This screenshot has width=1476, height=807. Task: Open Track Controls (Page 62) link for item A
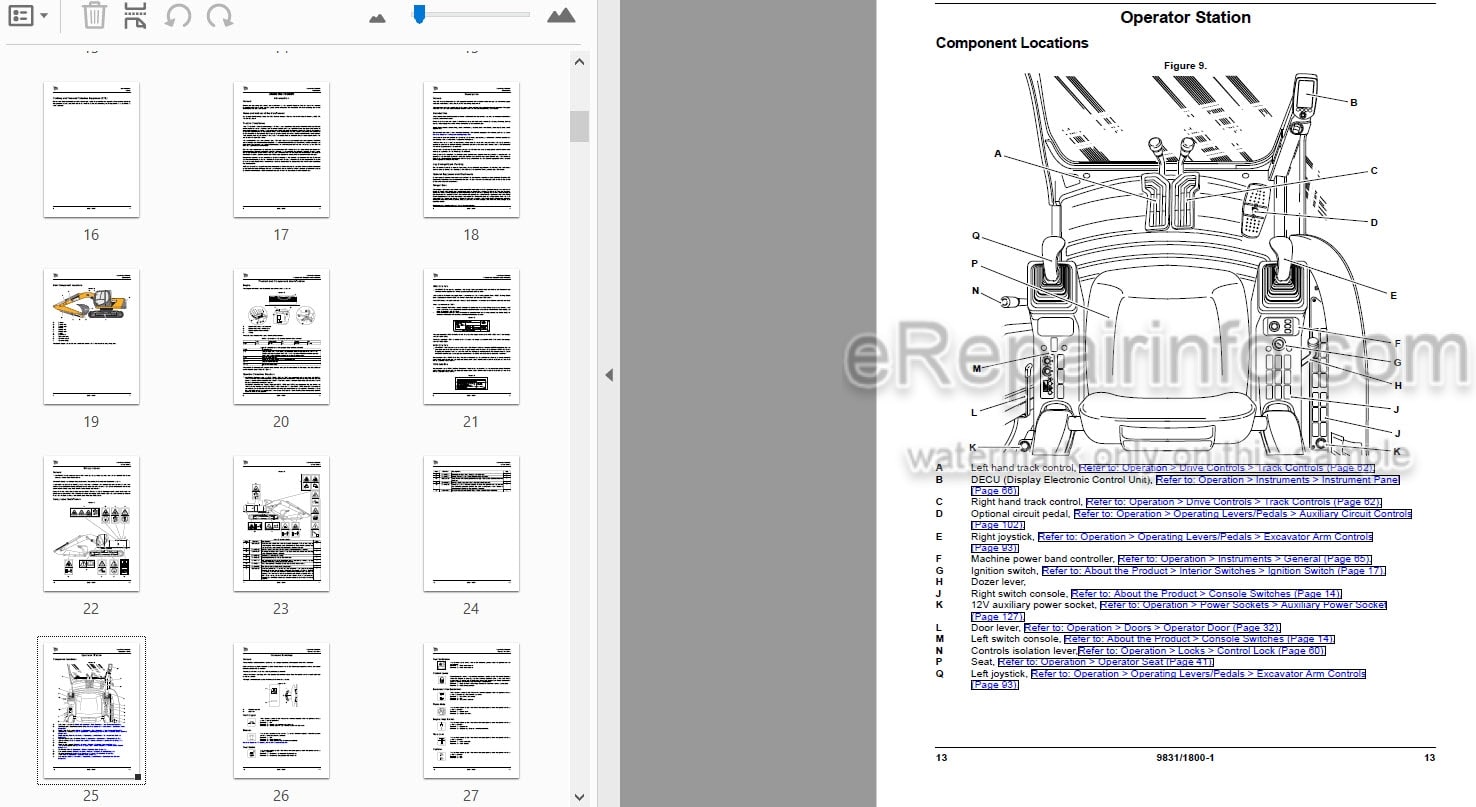pos(1227,468)
